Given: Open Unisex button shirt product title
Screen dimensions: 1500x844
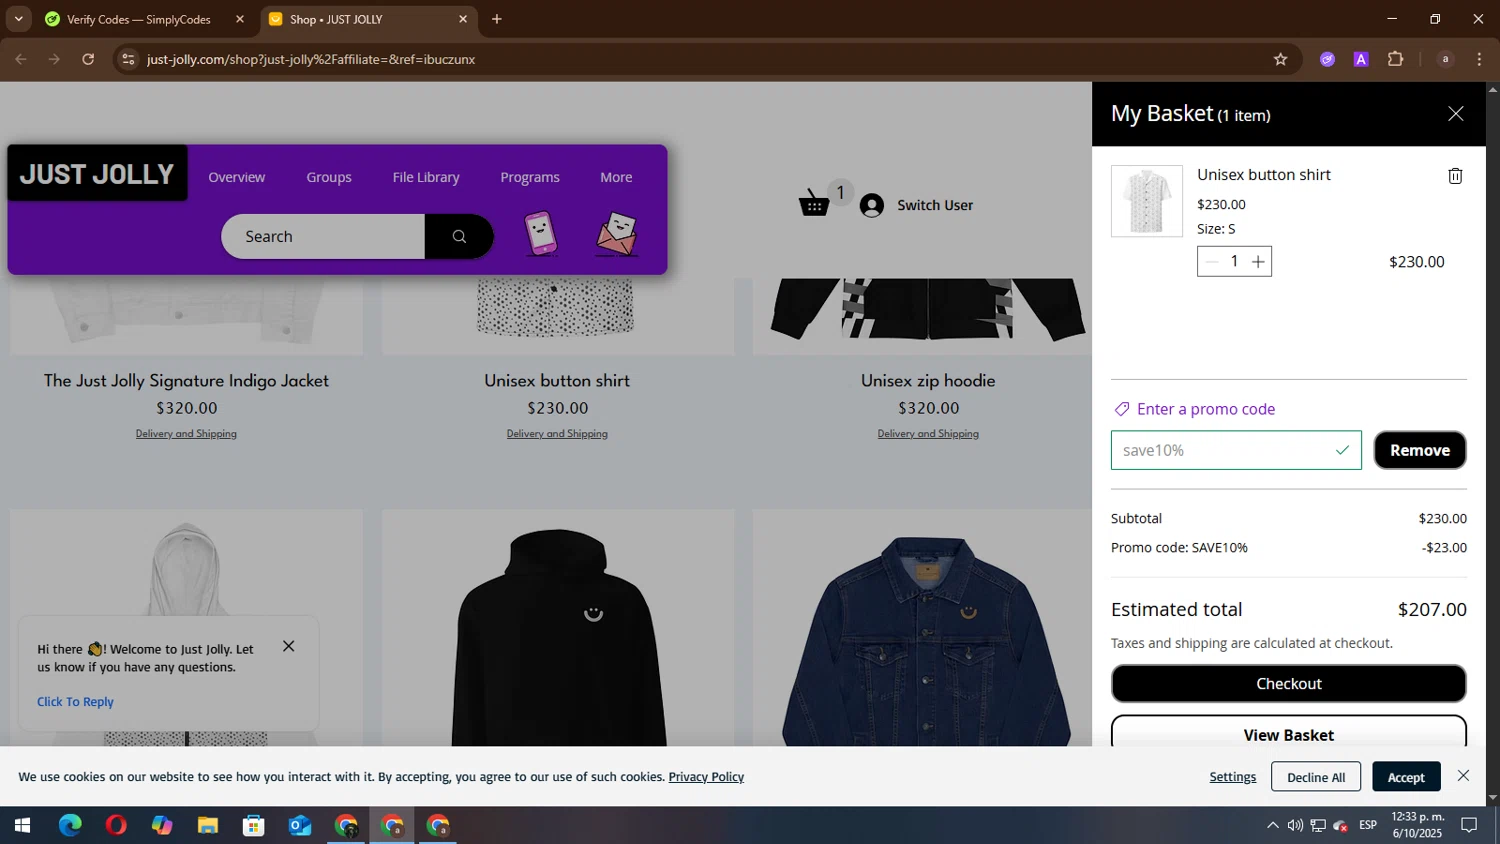Looking at the screenshot, I should (557, 380).
